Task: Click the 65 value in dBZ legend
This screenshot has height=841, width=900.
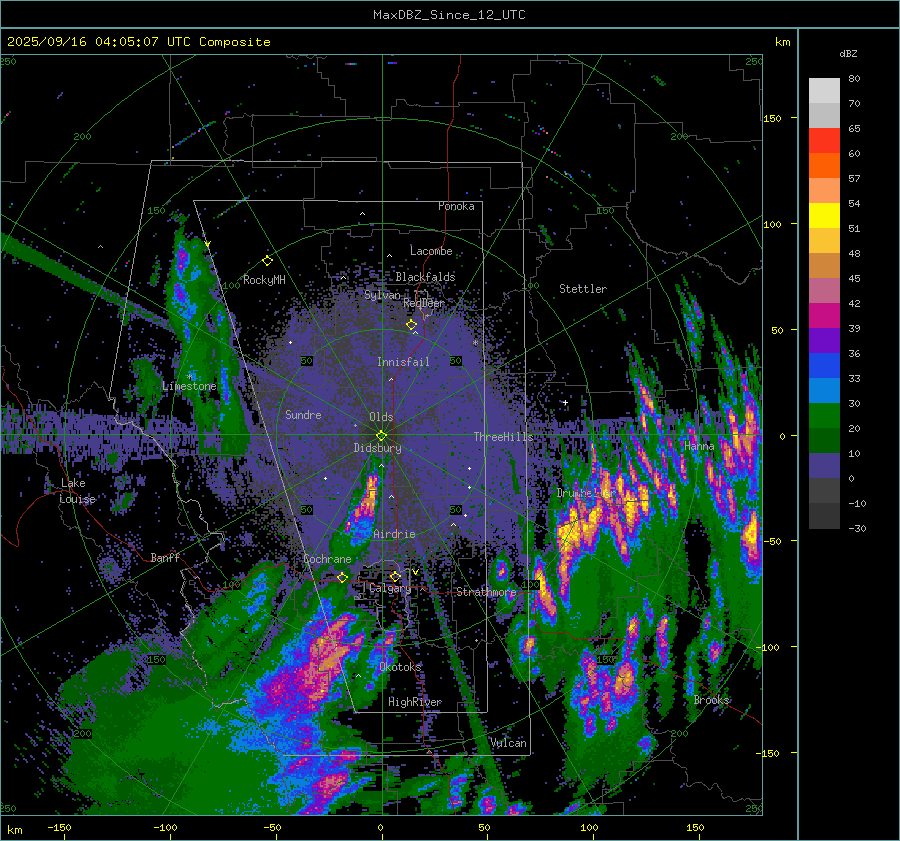Action: [x=854, y=129]
